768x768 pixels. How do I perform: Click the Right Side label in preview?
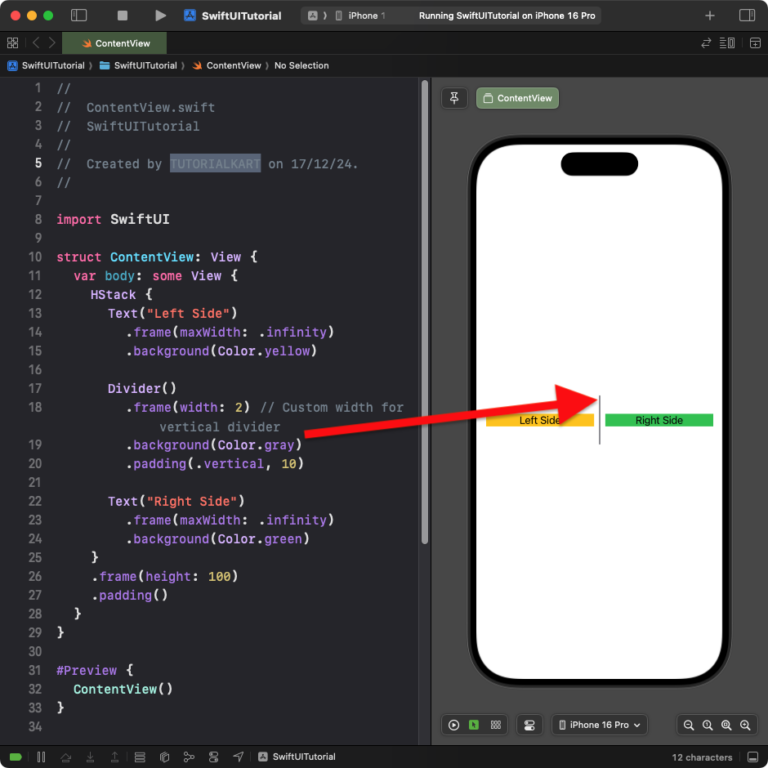coord(659,420)
